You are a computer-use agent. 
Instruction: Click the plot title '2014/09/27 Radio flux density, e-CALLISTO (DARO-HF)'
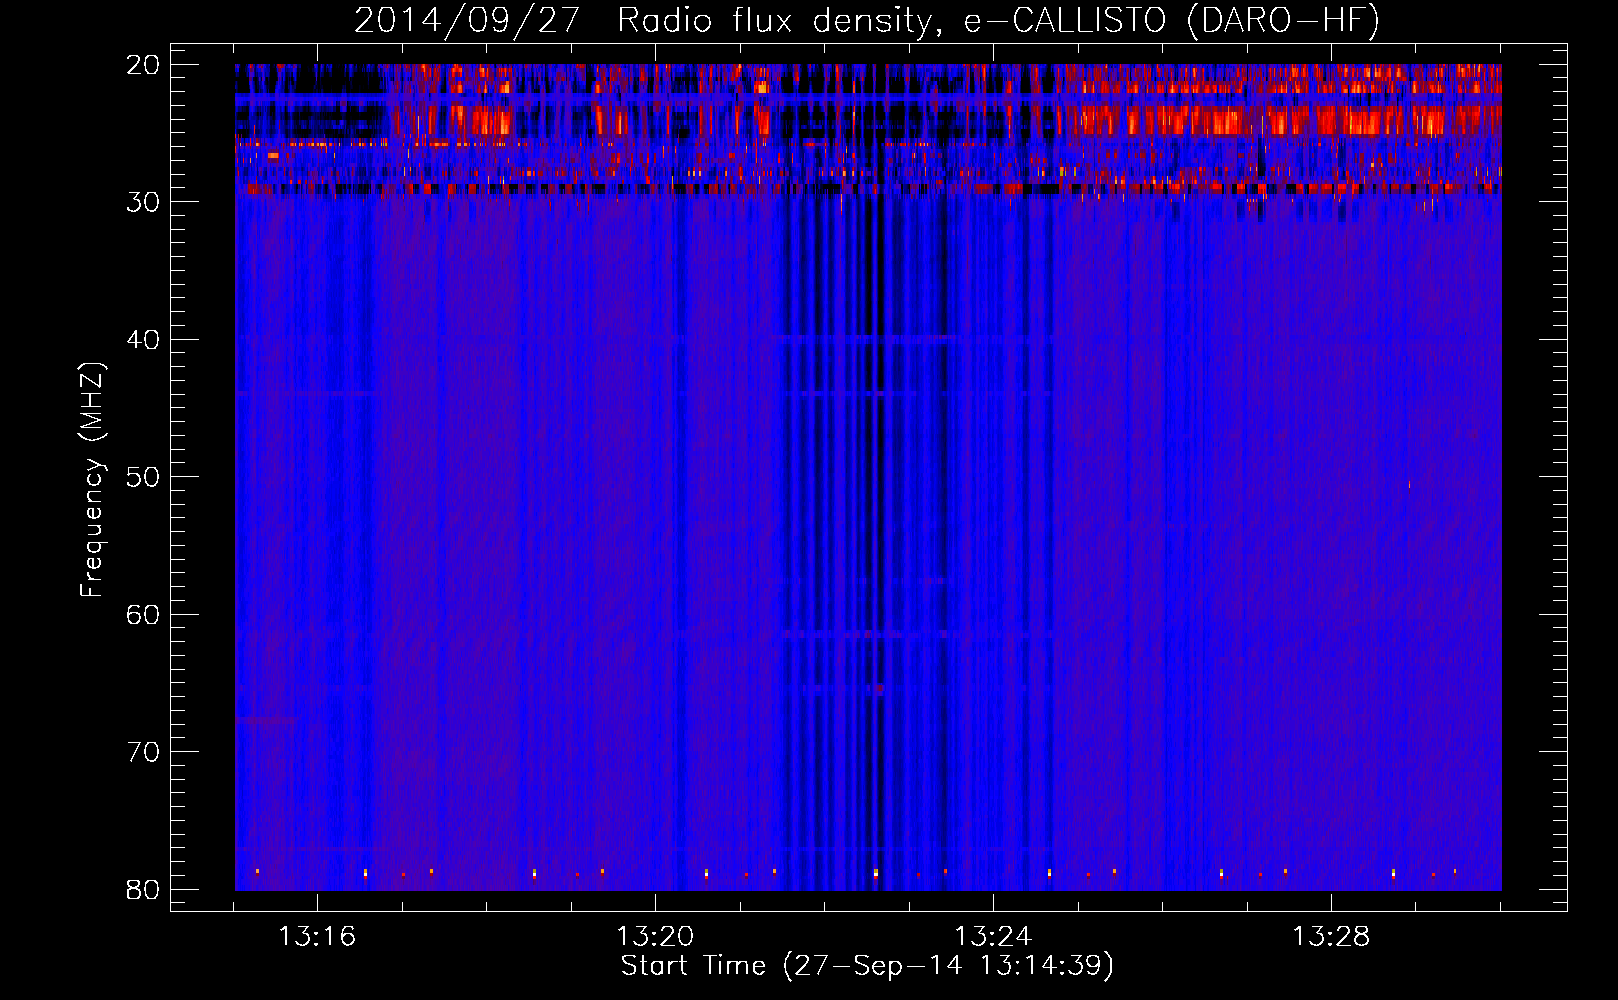click(867, 21)
